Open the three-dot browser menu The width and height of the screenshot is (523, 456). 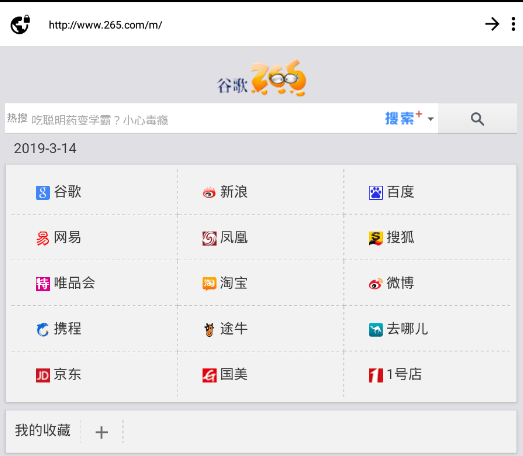tap(513, 24)
